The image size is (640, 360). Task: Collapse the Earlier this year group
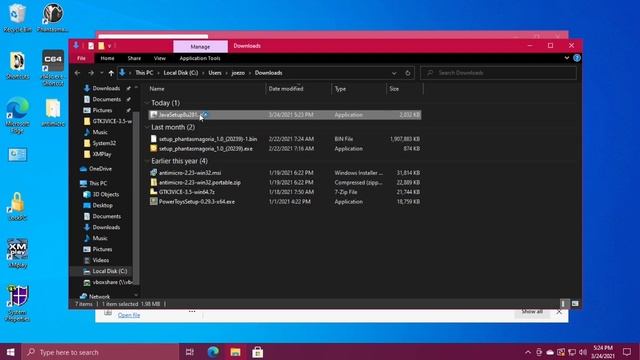pyautogui.click(x=147, y=161)
